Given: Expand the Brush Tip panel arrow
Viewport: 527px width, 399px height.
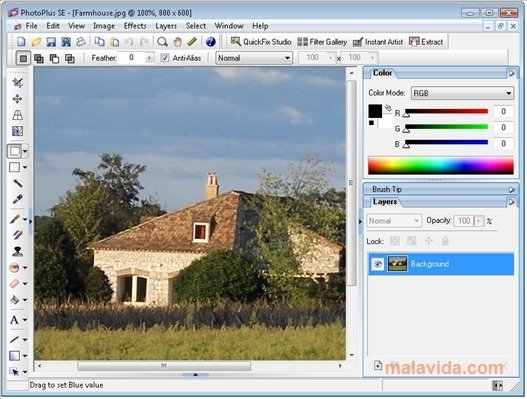Looking at the screenshot, I should (x=512, y=190).
